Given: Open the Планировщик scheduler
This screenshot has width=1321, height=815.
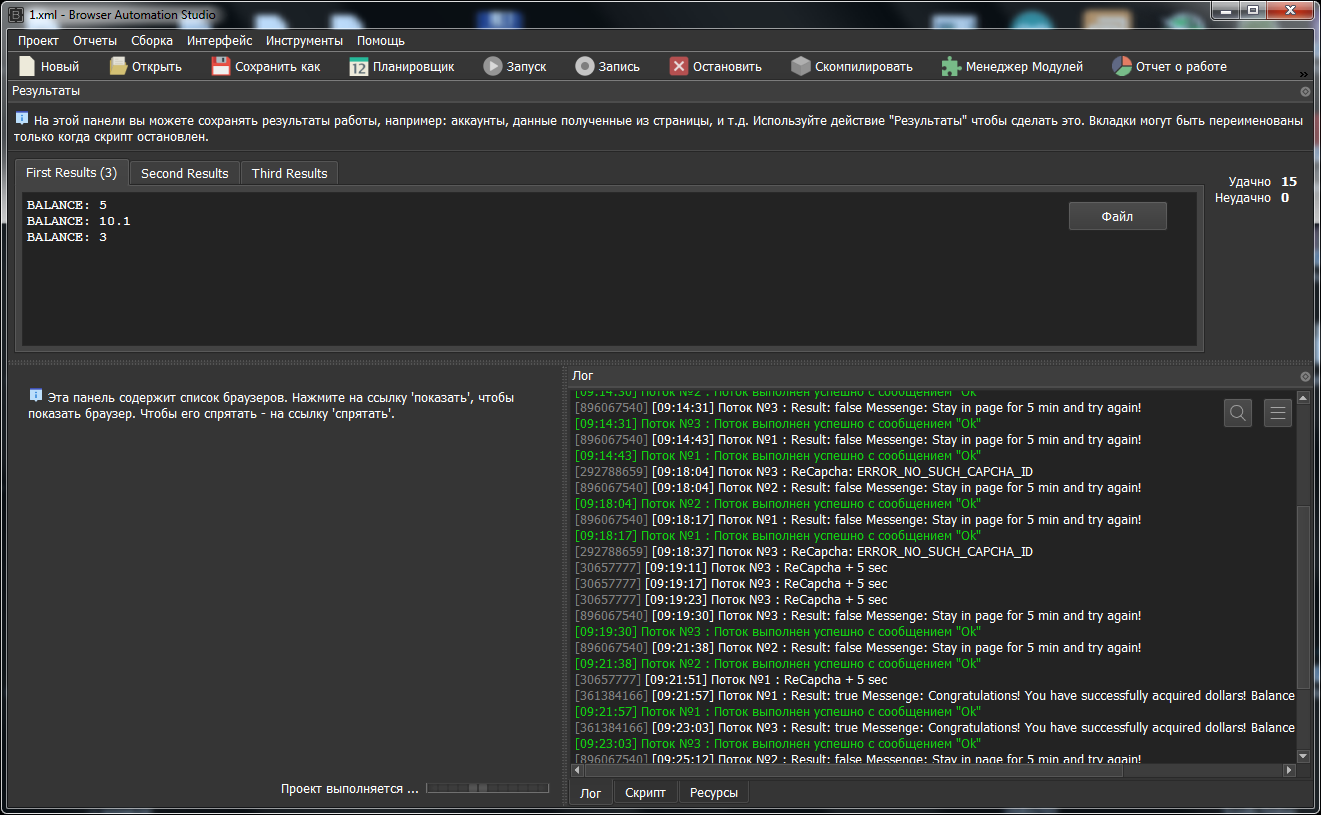Looking at the screenshot, I should tap(402, 66).
